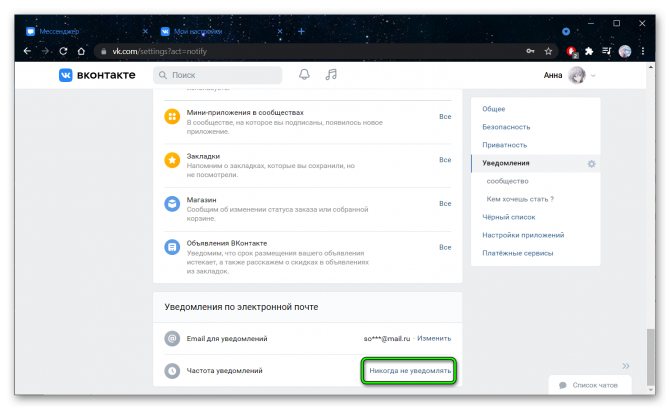Close the Мессенджер tab
Image resolution: width=670 pixels, height=410 pixels.
point(145,31)
